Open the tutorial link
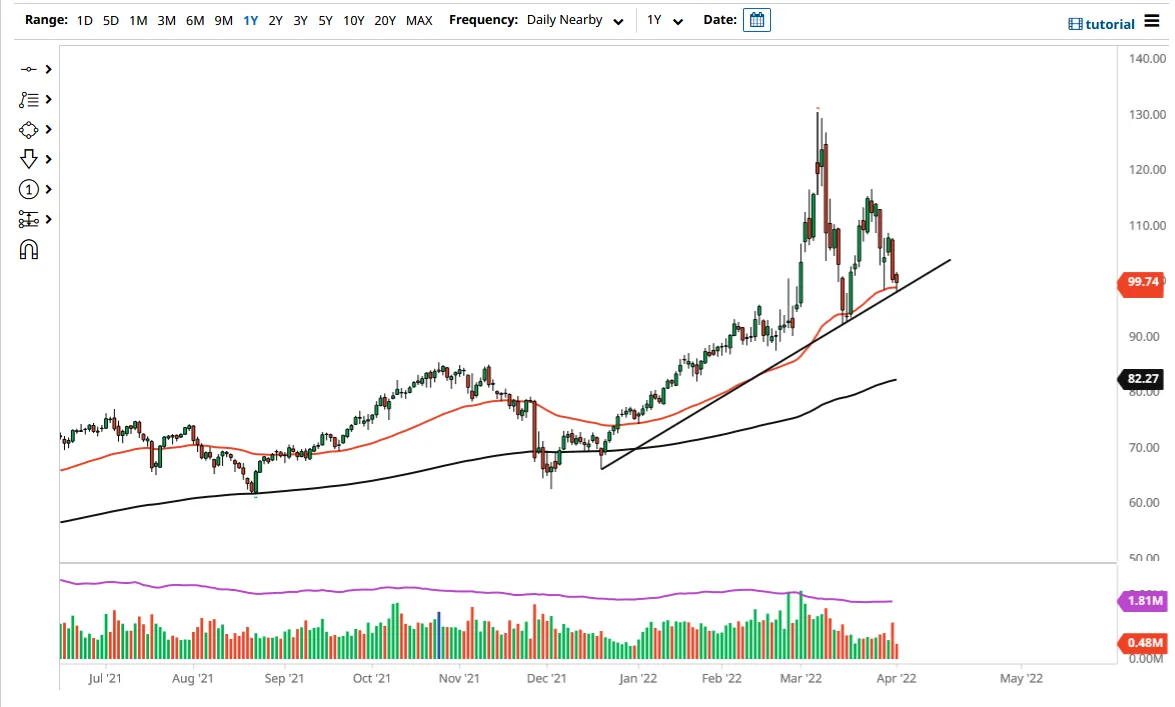 click(1102, 24)
